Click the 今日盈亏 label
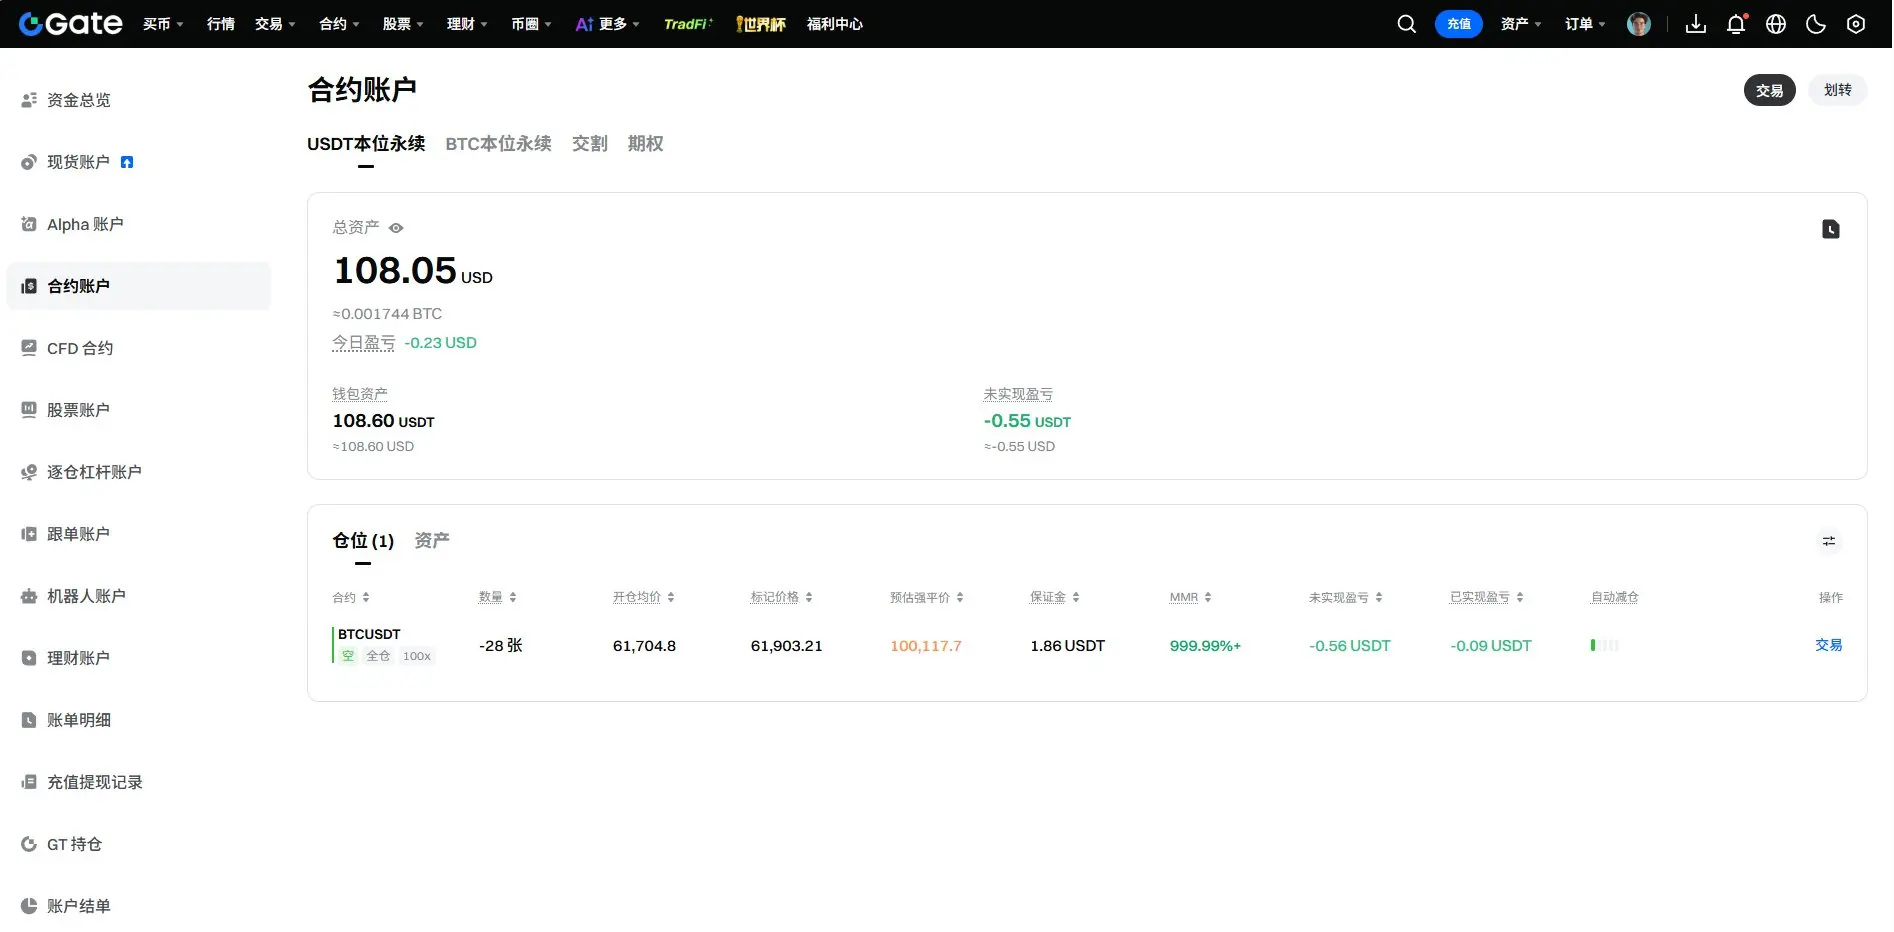The height and width of the screenshot is (932, 1894). click(364, 343)
